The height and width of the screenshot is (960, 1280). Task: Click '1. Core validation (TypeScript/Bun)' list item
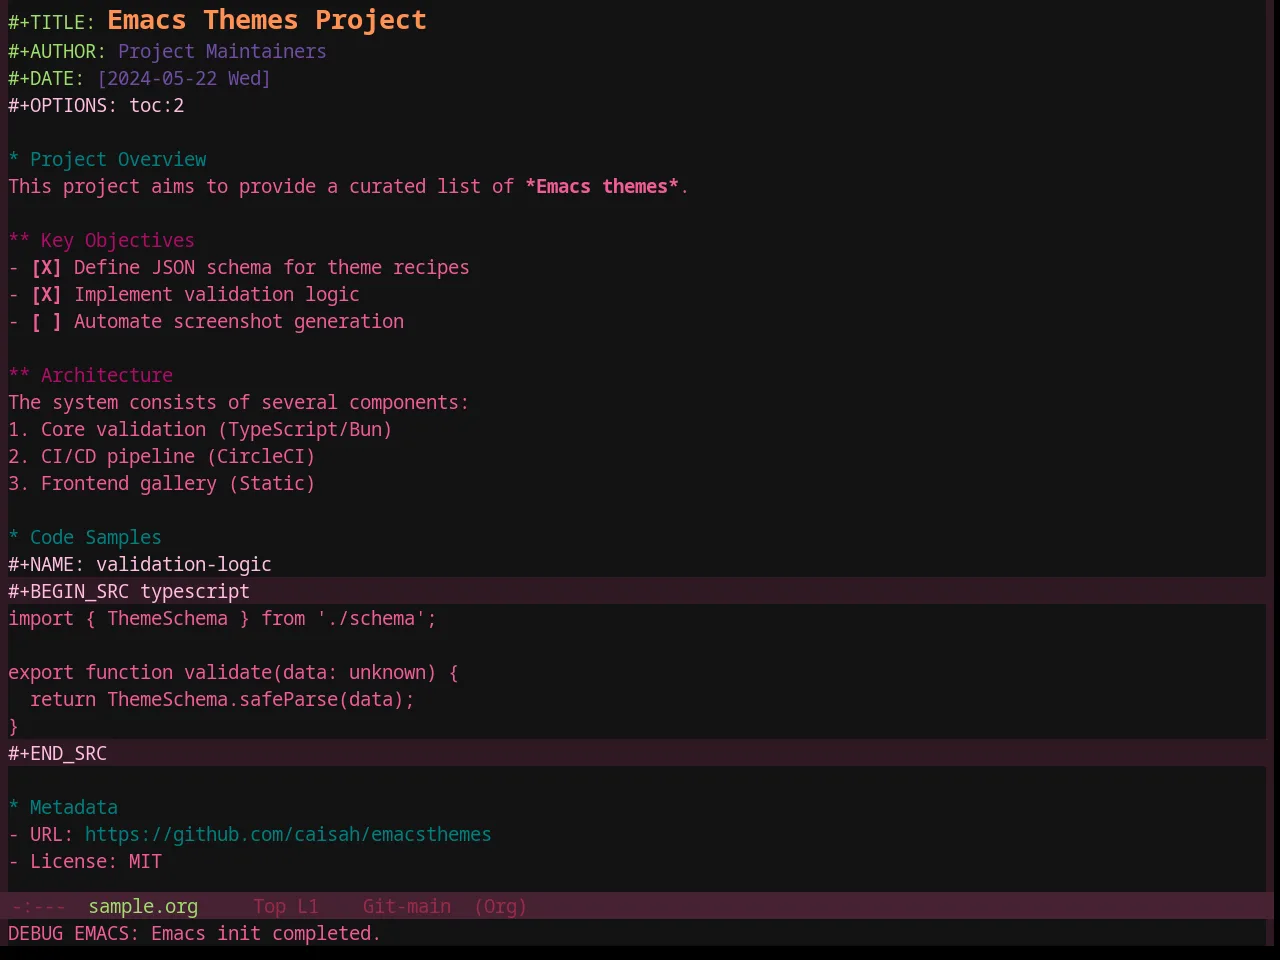200,430
